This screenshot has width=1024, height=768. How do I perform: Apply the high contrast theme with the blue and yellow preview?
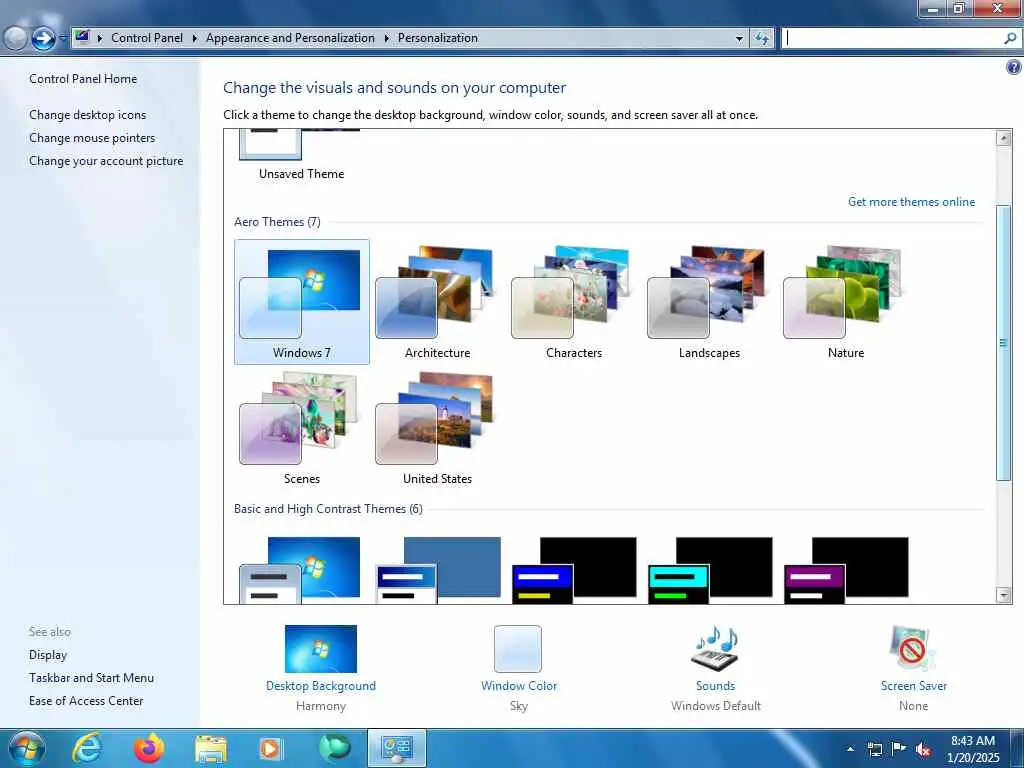pos(574,569)
